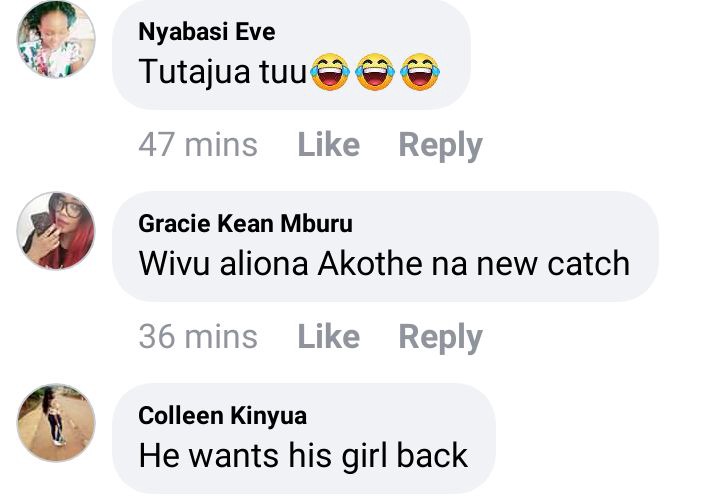Click the '36 mins' timestamp
720x504 pixels.
(x=198, y=337)
